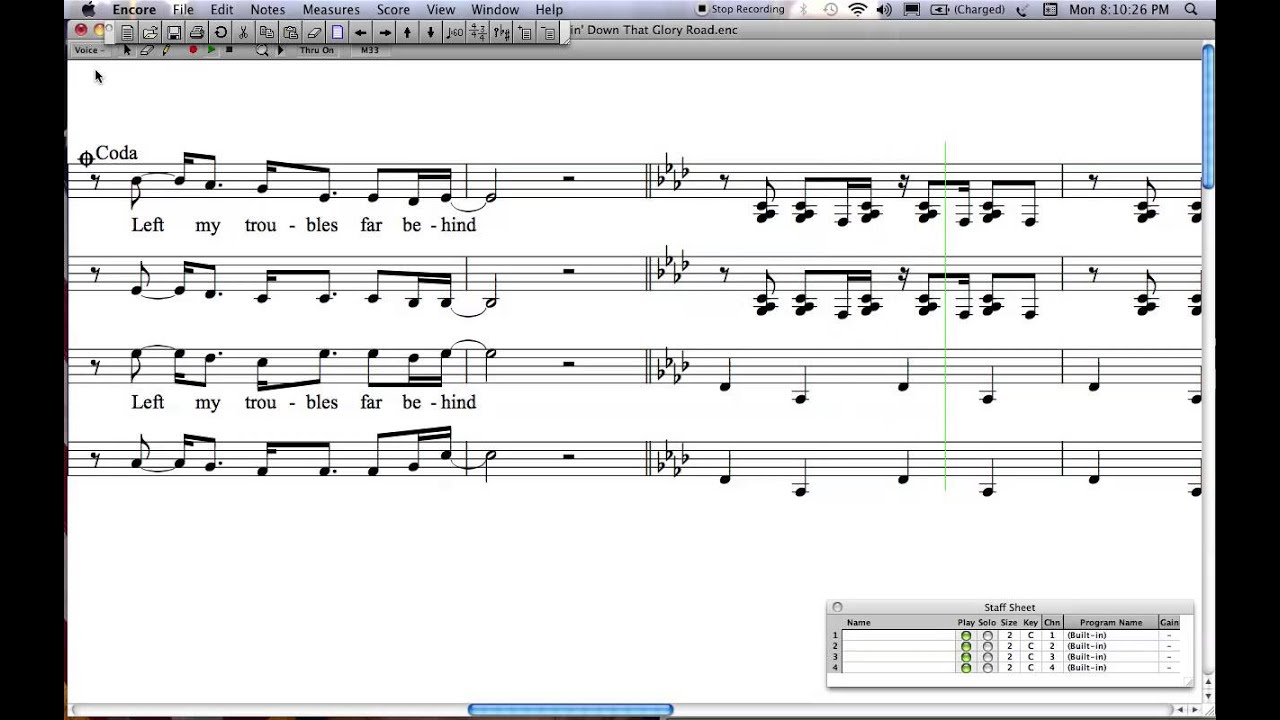Open a file with the folder icon
The image size is (1280, 720).
pos(150,32)
